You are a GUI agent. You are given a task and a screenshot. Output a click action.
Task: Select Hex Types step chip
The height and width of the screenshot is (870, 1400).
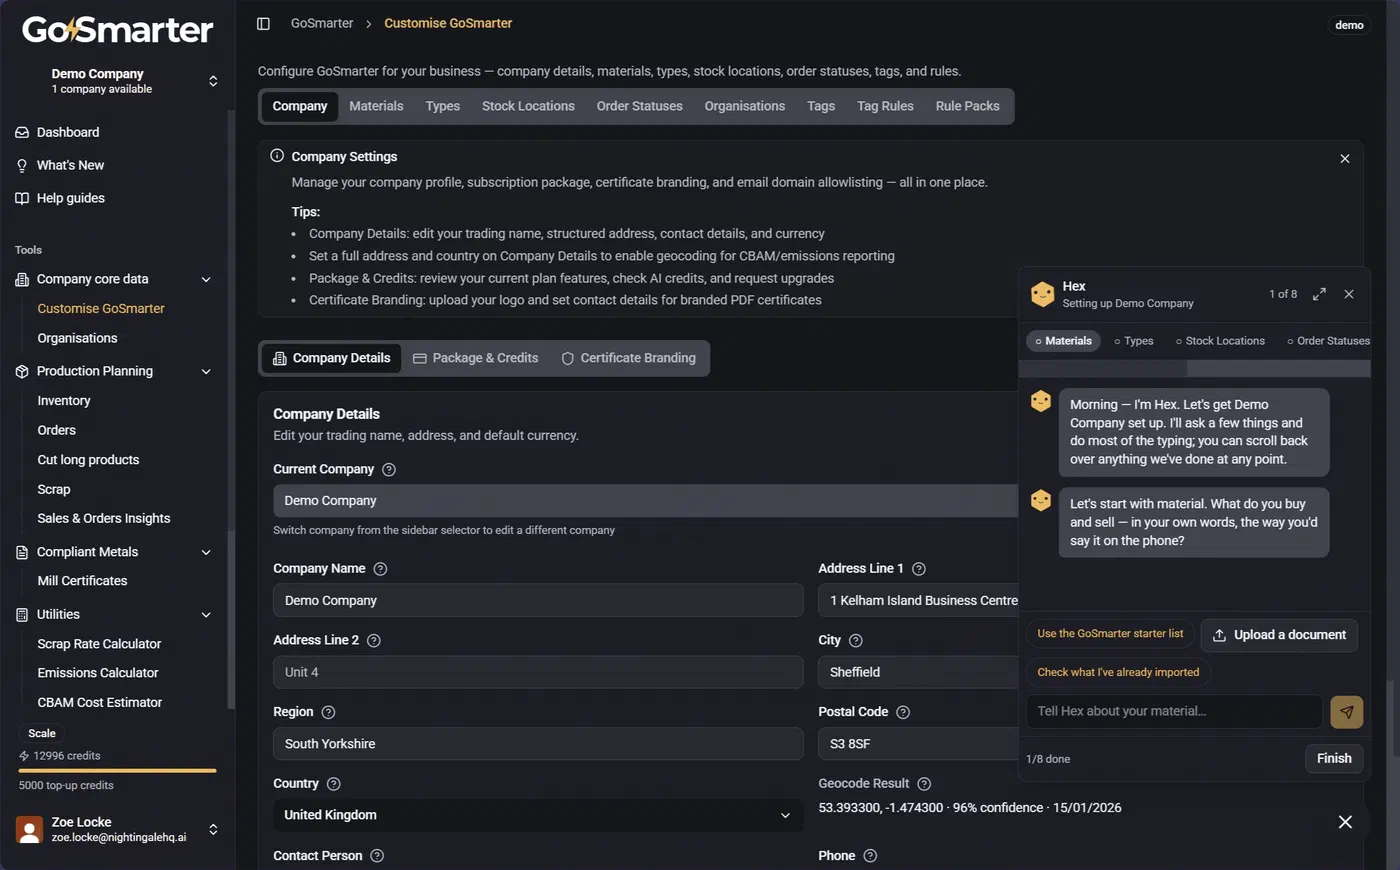coord(1134,341)
